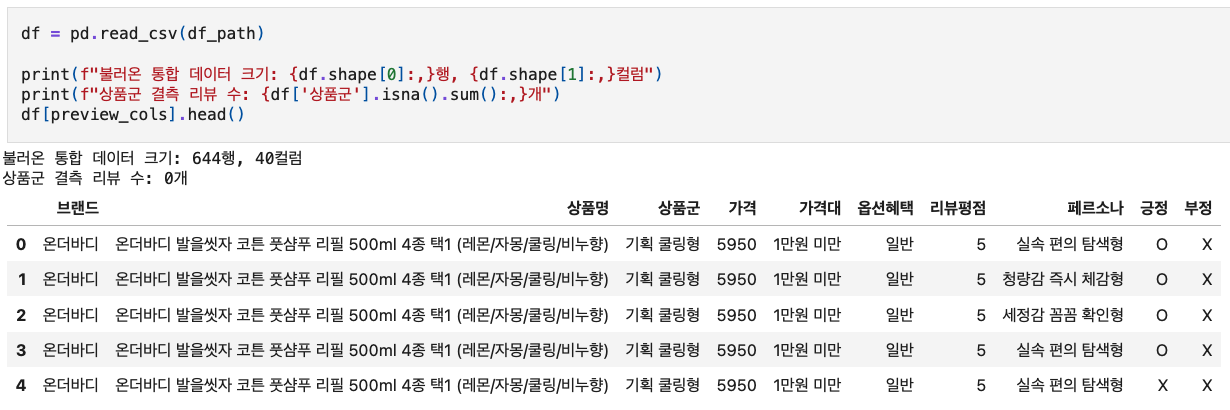Click '기획 쿨링형' in row 2

click(x=662, y=314)
